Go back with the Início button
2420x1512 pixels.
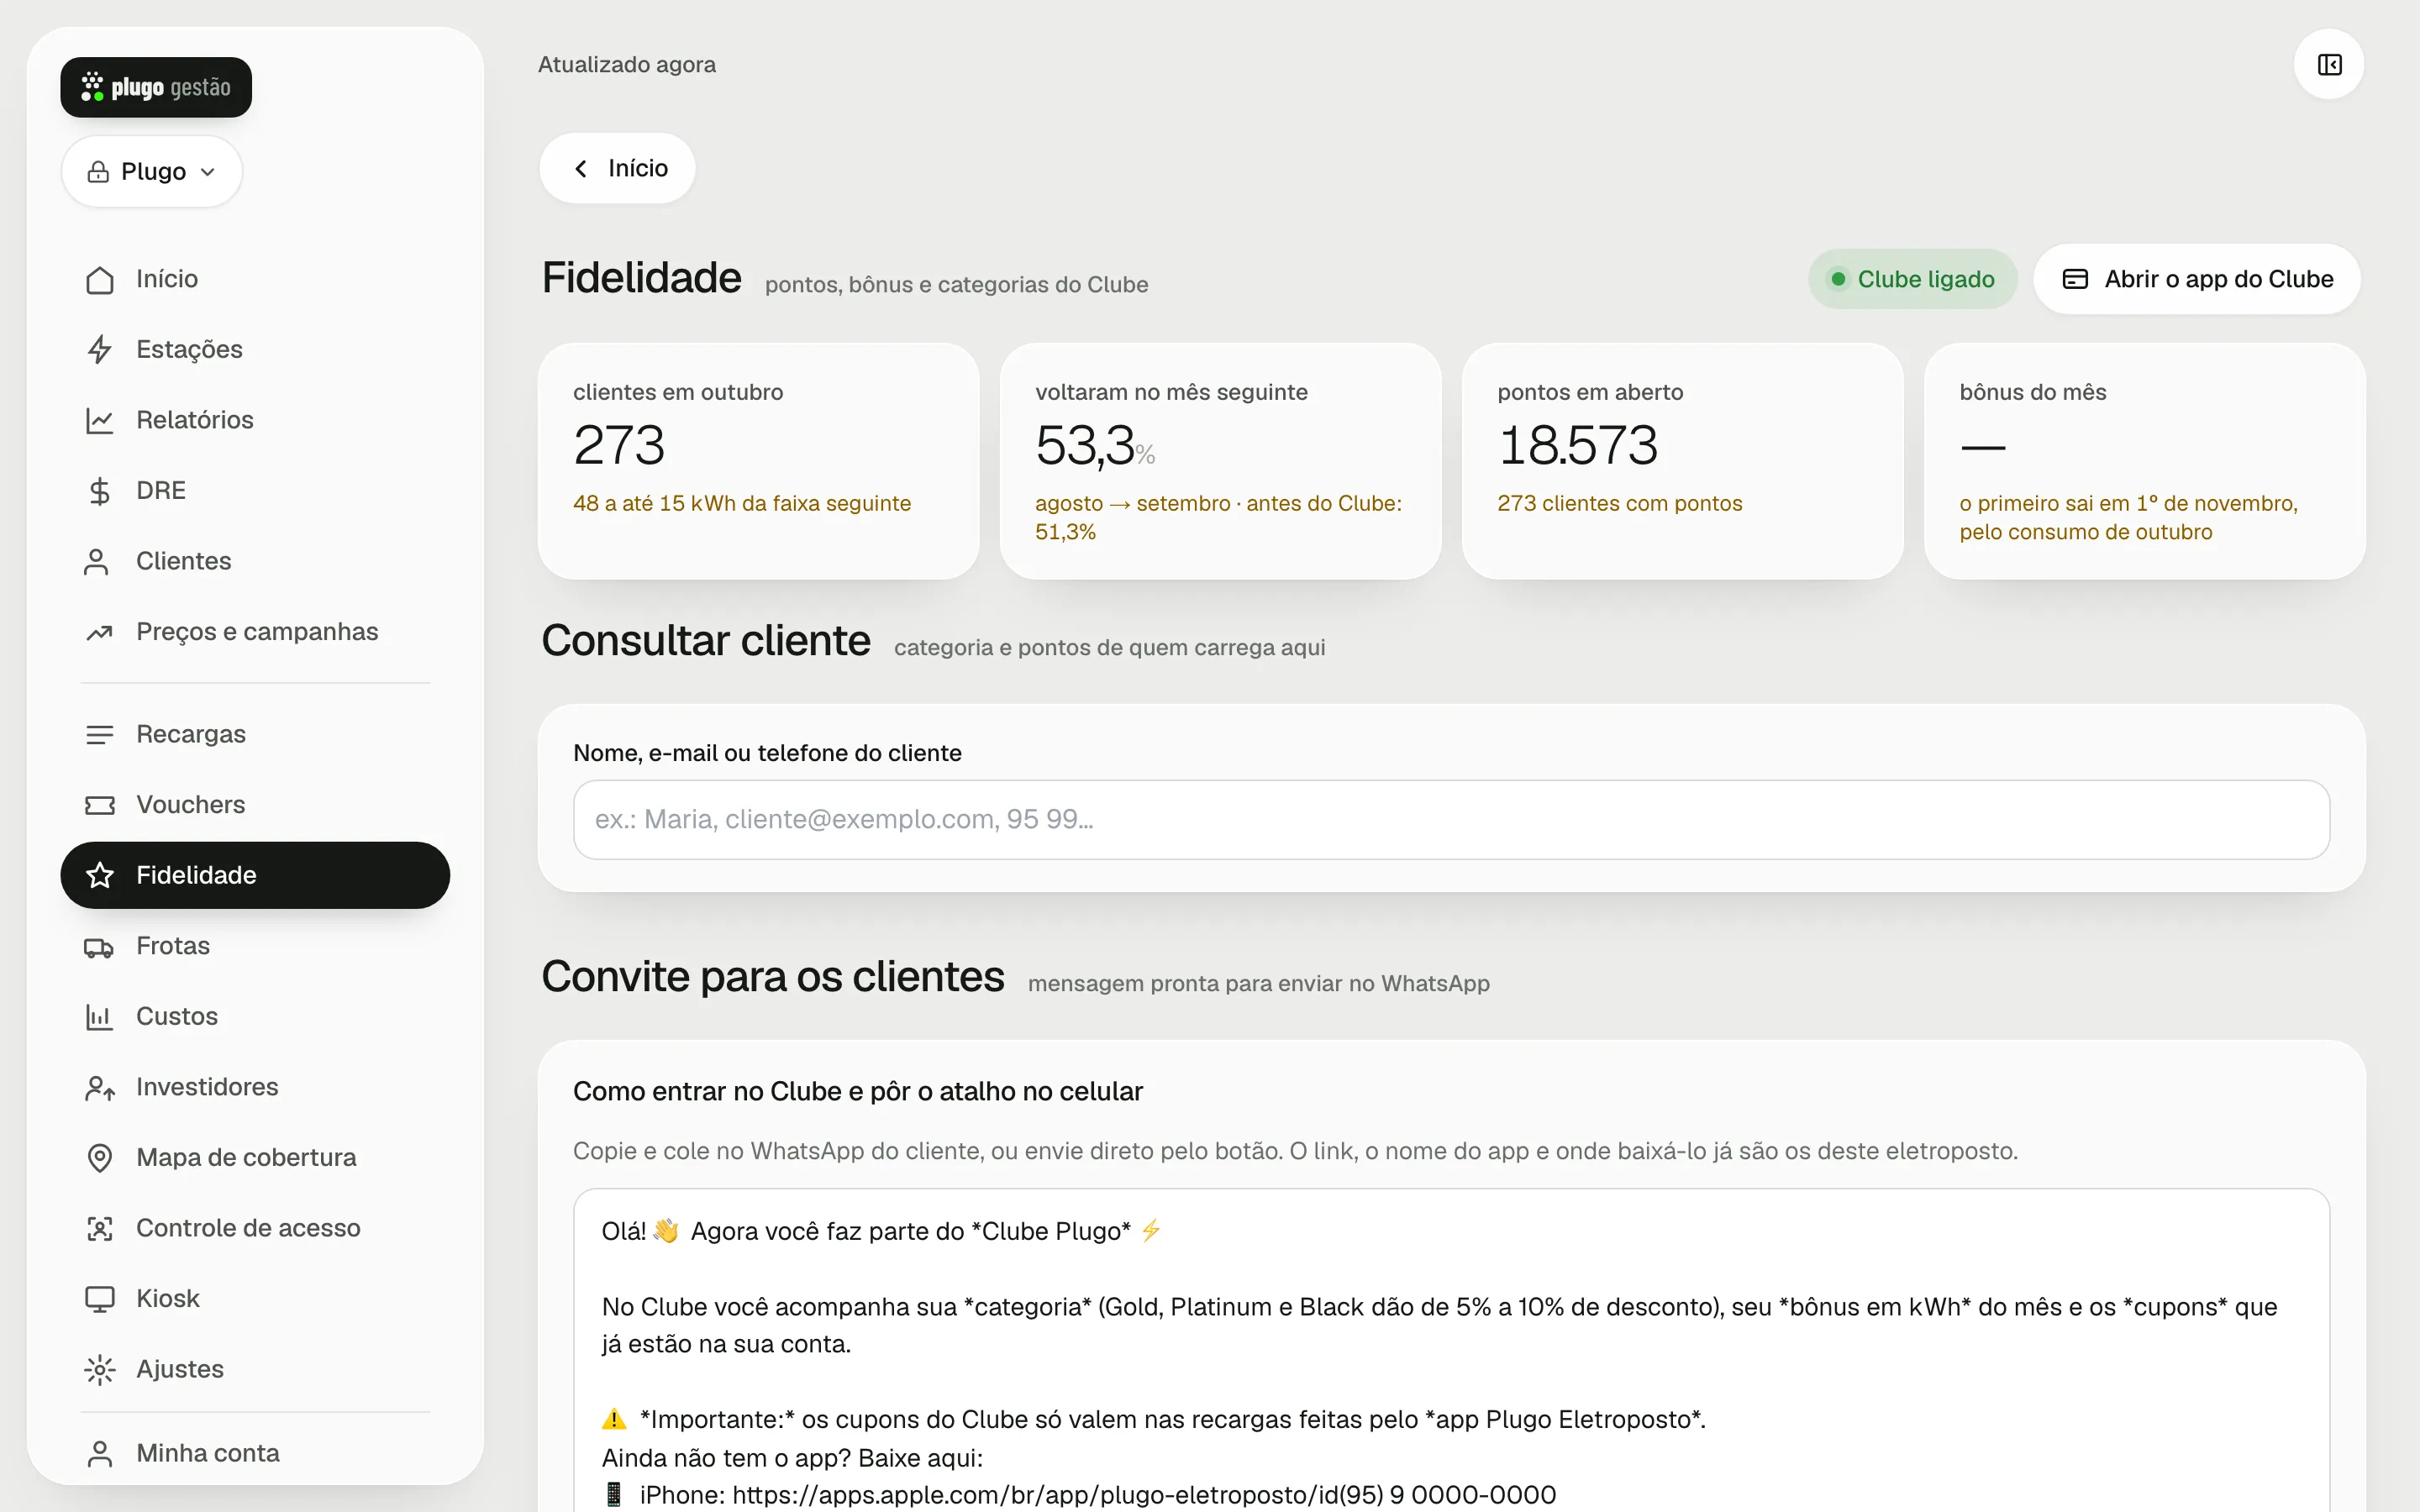click(x=617, y=168)
